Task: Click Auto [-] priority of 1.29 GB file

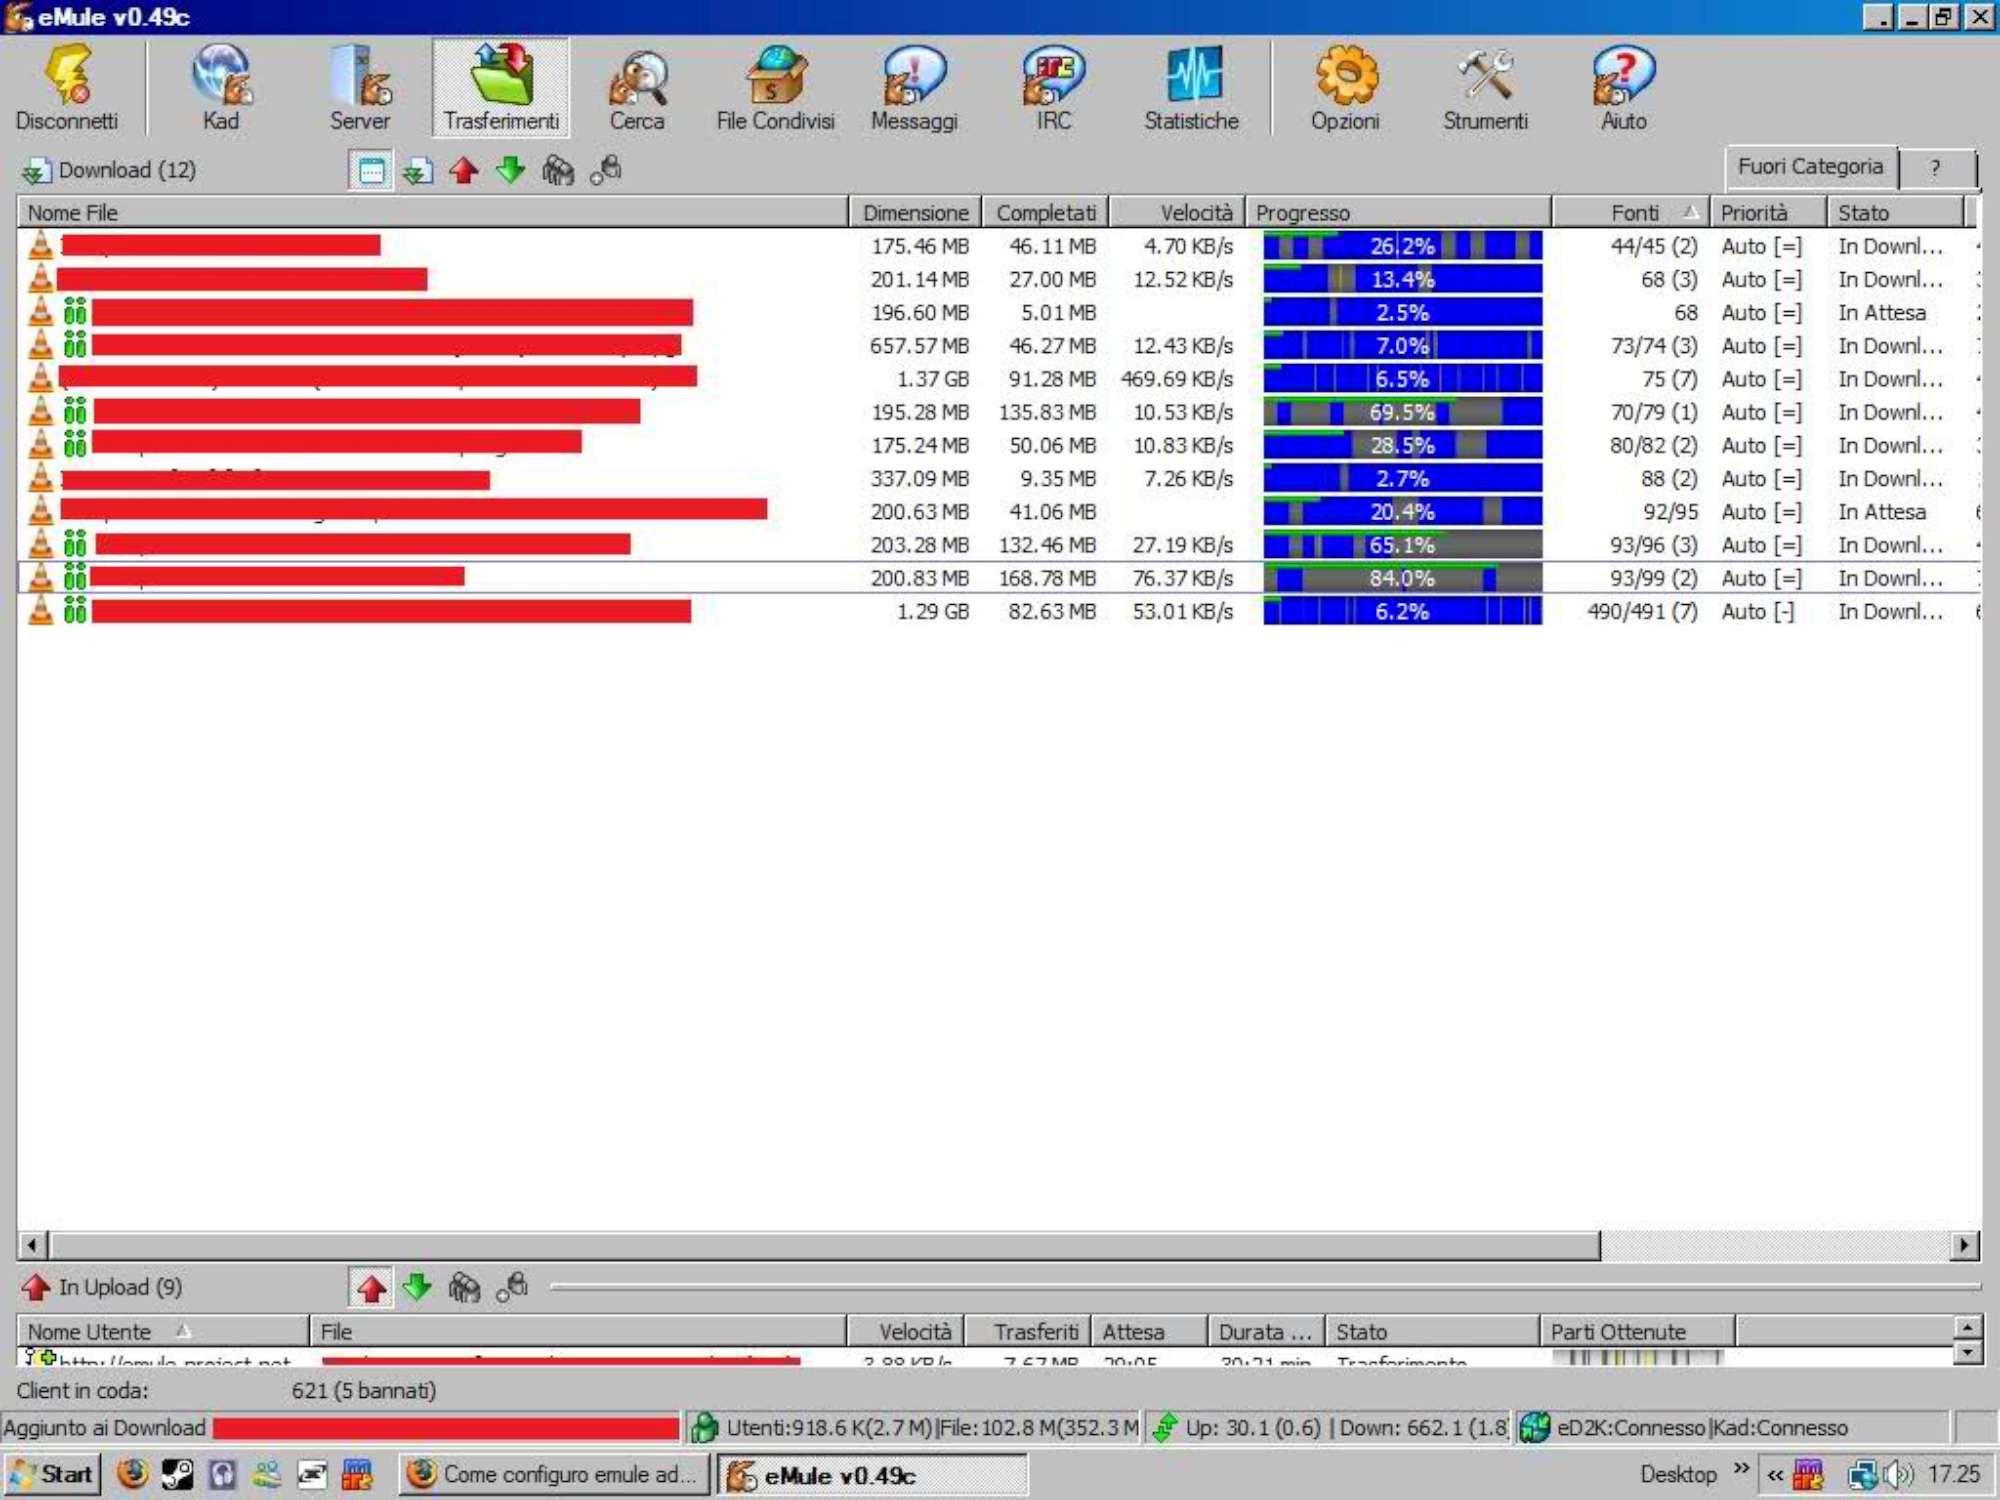Action: (1757, 611)
